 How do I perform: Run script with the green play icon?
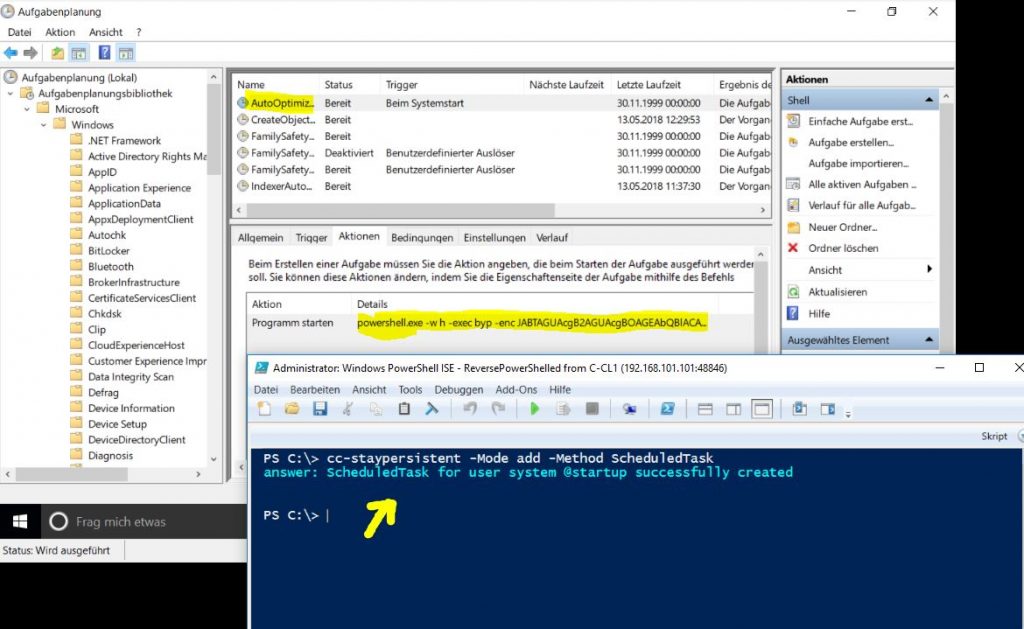pos(535,409)
